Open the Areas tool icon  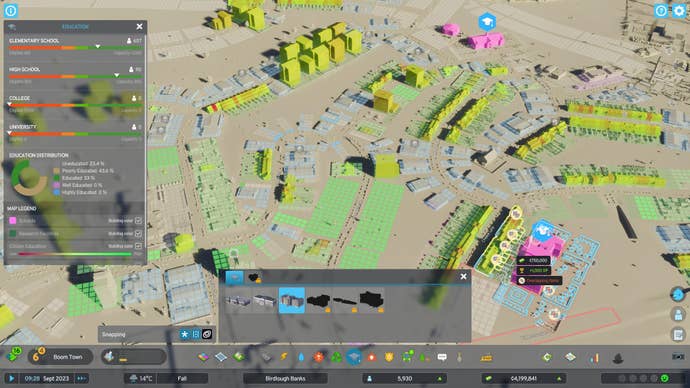pos(221,357)
